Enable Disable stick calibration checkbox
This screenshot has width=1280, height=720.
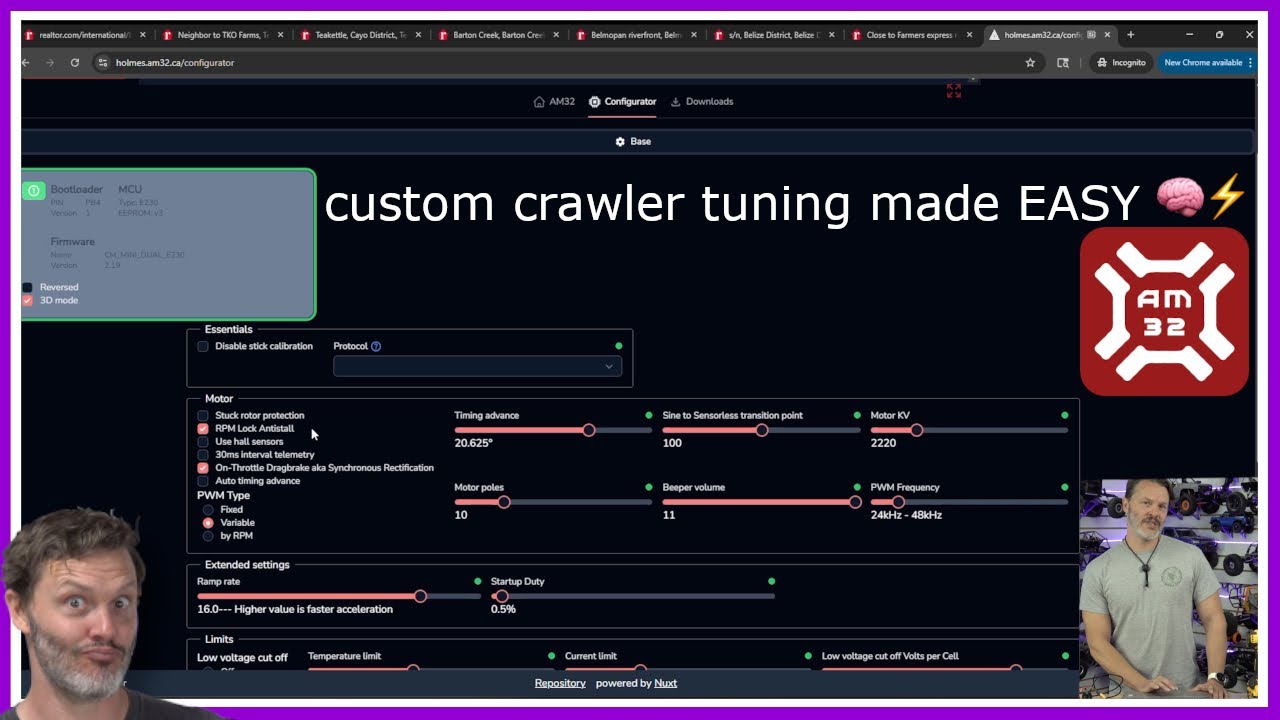(x=203, y=346)
